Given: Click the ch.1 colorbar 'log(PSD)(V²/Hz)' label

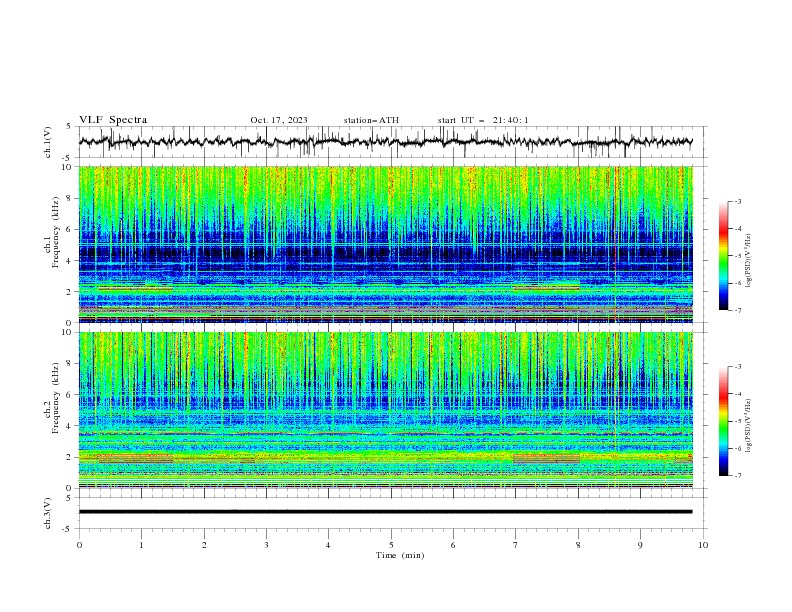Looking at the screenshot, I should (x=748, y=261).
